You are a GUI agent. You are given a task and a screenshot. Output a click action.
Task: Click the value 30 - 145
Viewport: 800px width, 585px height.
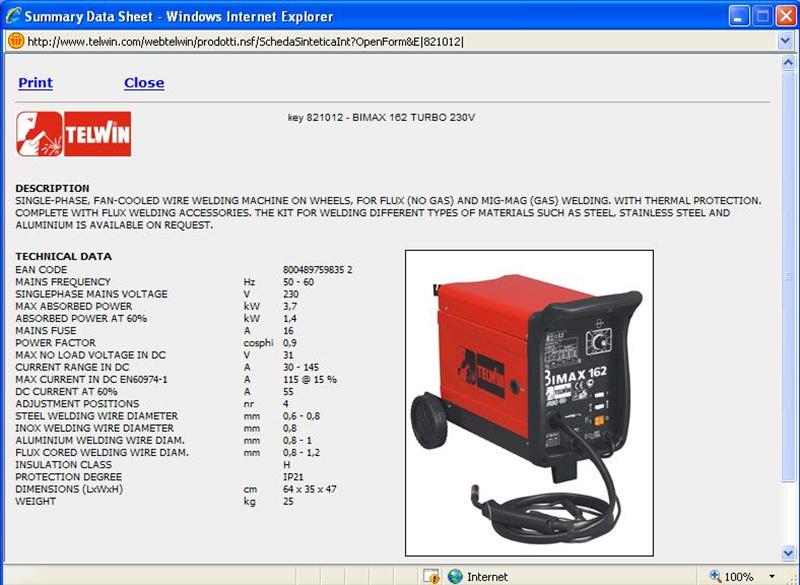click(301, 368)
